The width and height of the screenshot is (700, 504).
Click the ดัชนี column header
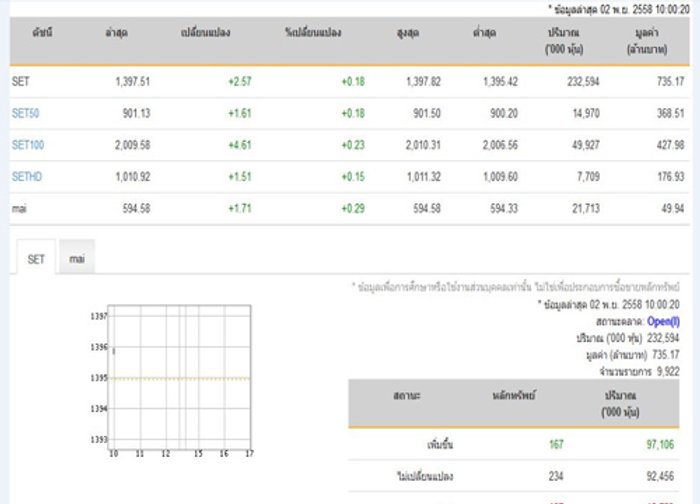coord(42,33)
